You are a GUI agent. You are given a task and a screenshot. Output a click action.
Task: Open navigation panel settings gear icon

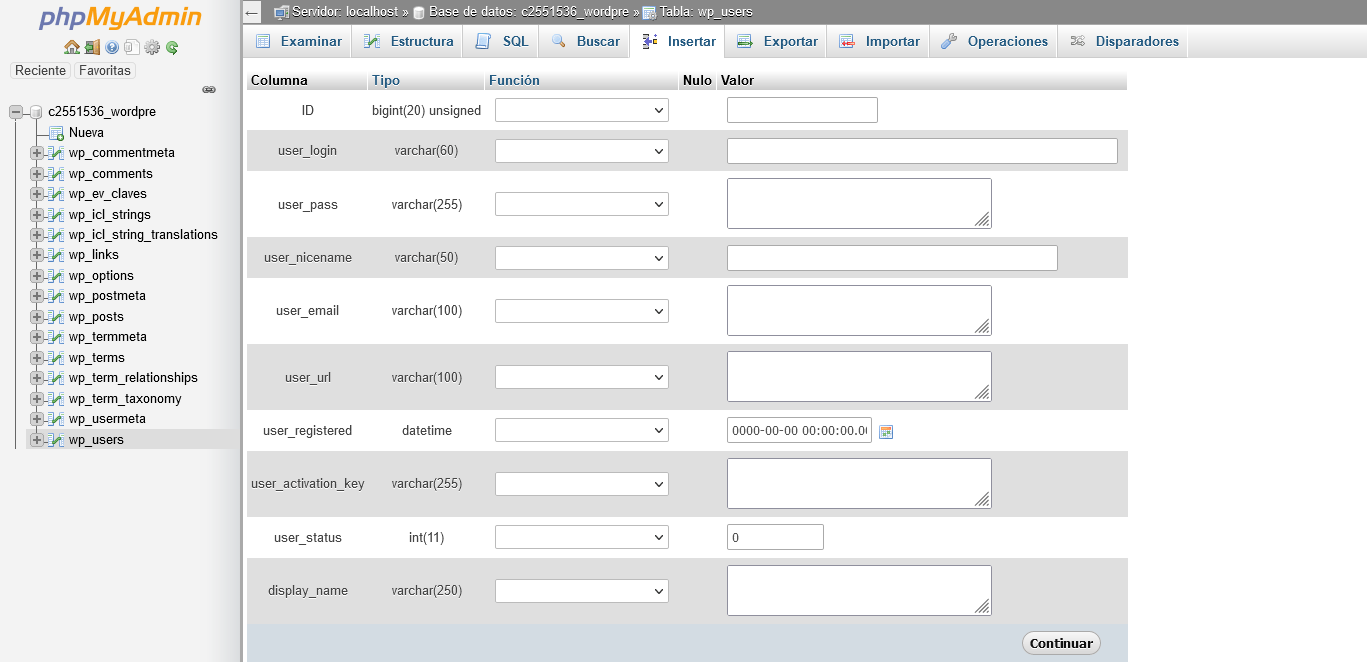tap(152, 47)
